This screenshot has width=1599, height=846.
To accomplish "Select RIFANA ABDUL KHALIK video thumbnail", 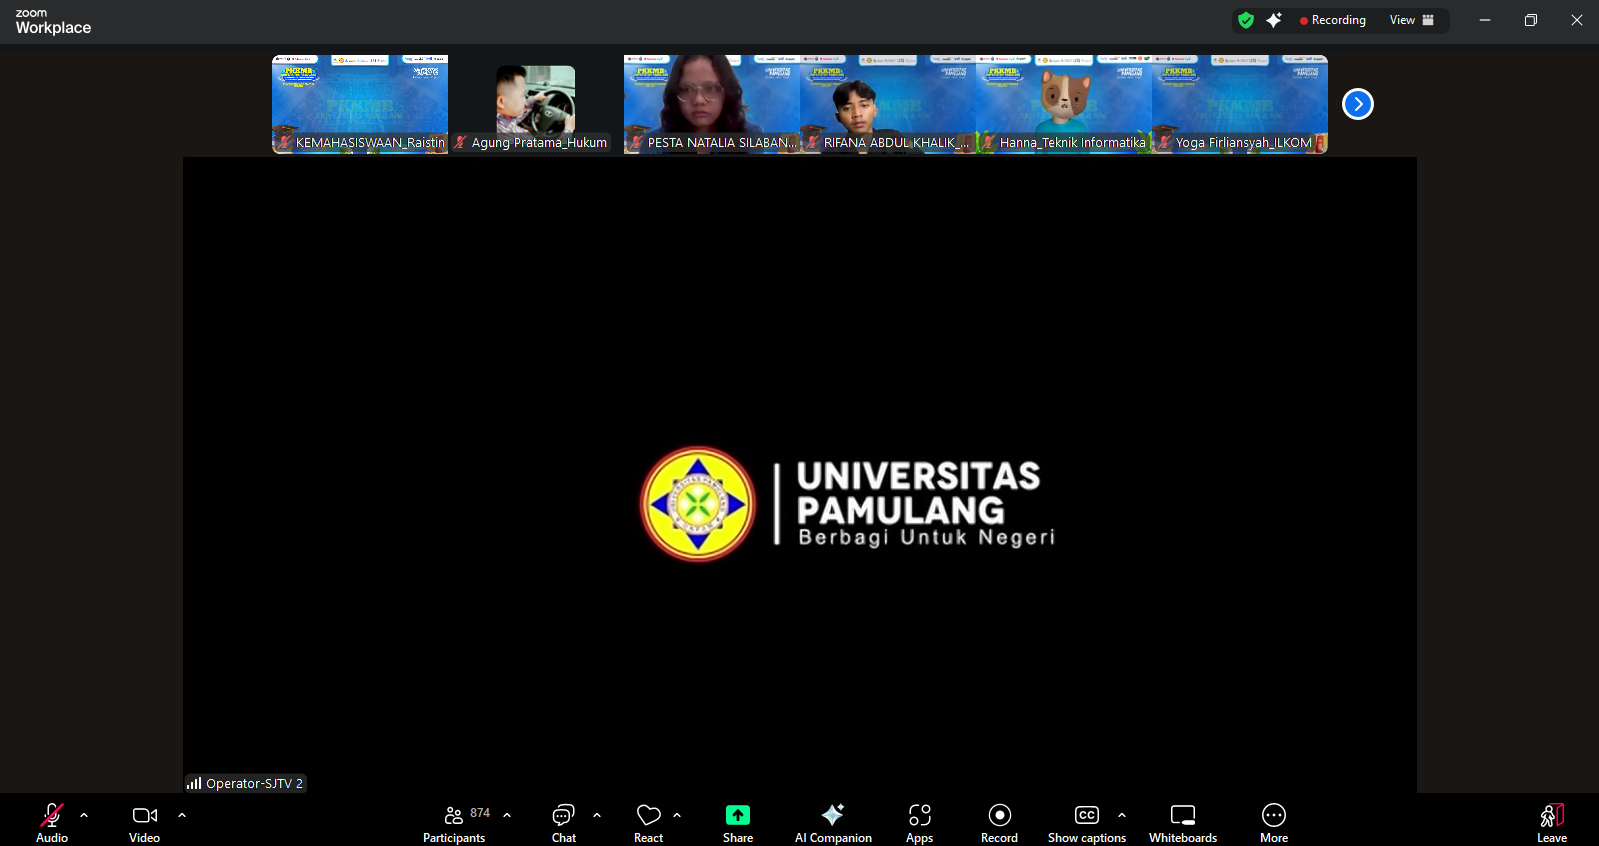I will 888,104.
